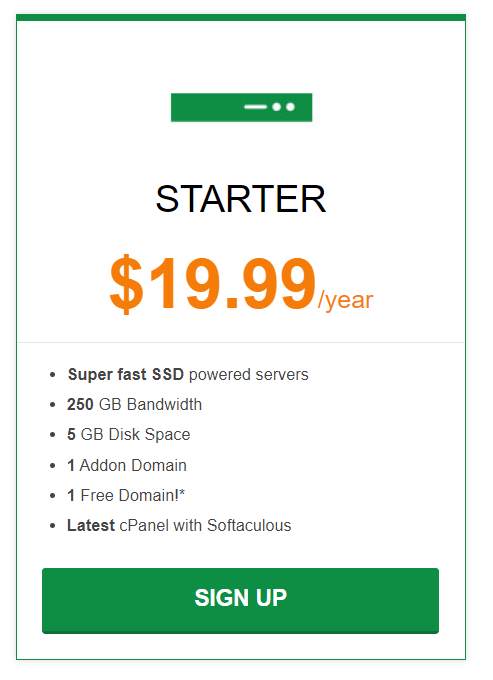Viewport: 493px width, 680px height.
Task: Click Super fast SSD powered servers feature
Action: (188, 375)
